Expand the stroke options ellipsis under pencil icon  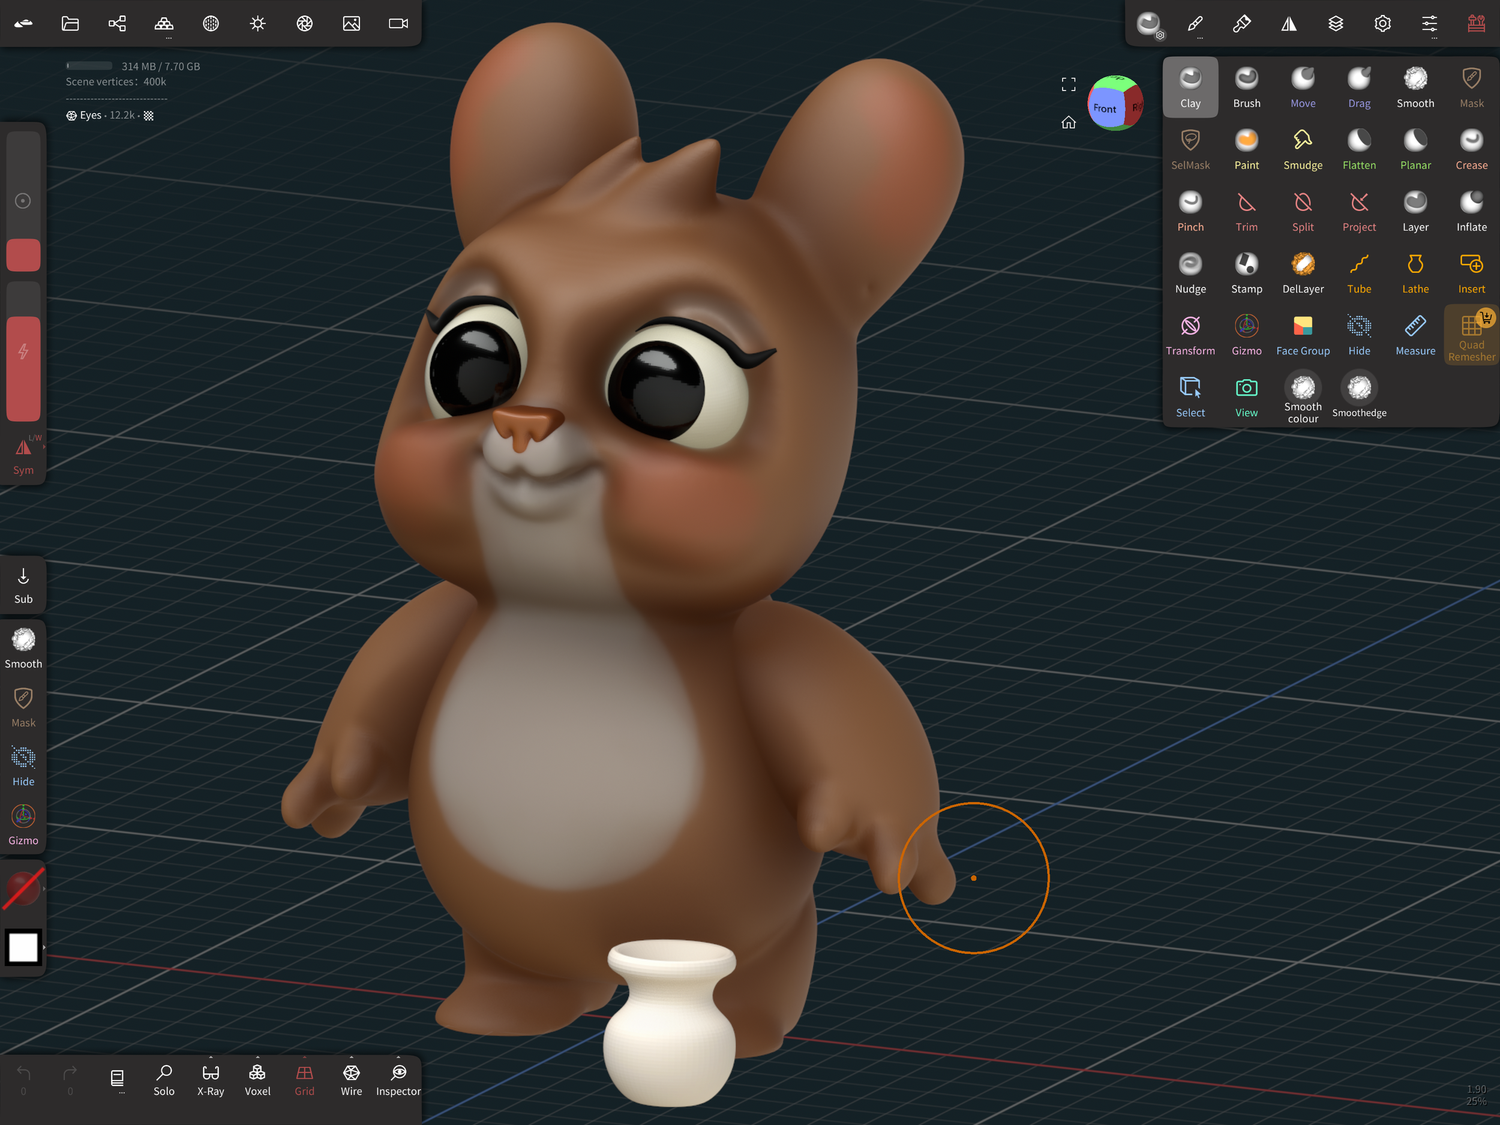(1198, 38)
